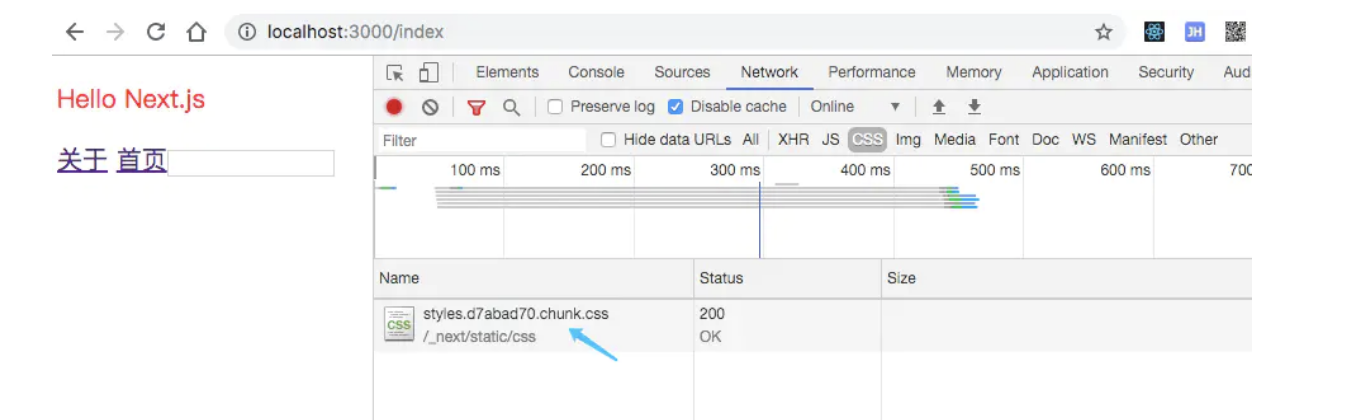Image resolution: width=1350 pixels, height=420 pixels.
Task: Toggle the network filter funnel icon
Action: pyautogui.click(x=476, y=107)
